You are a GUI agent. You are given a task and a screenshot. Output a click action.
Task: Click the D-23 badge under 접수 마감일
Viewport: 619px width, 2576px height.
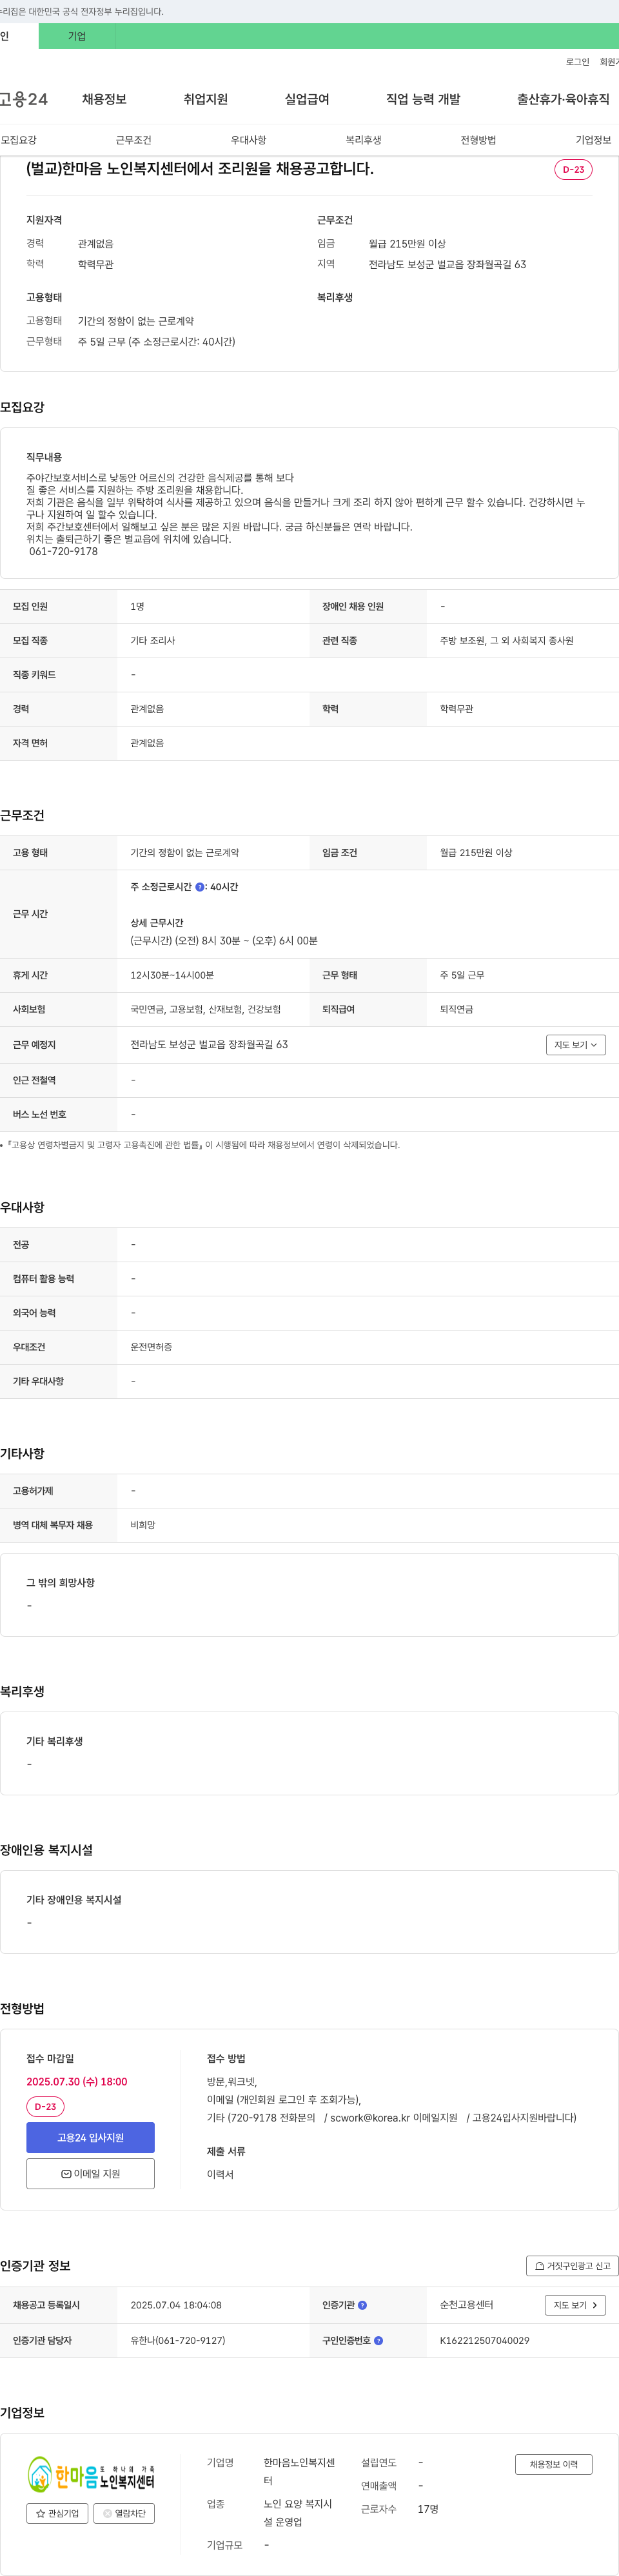(x=45, y=2106)
